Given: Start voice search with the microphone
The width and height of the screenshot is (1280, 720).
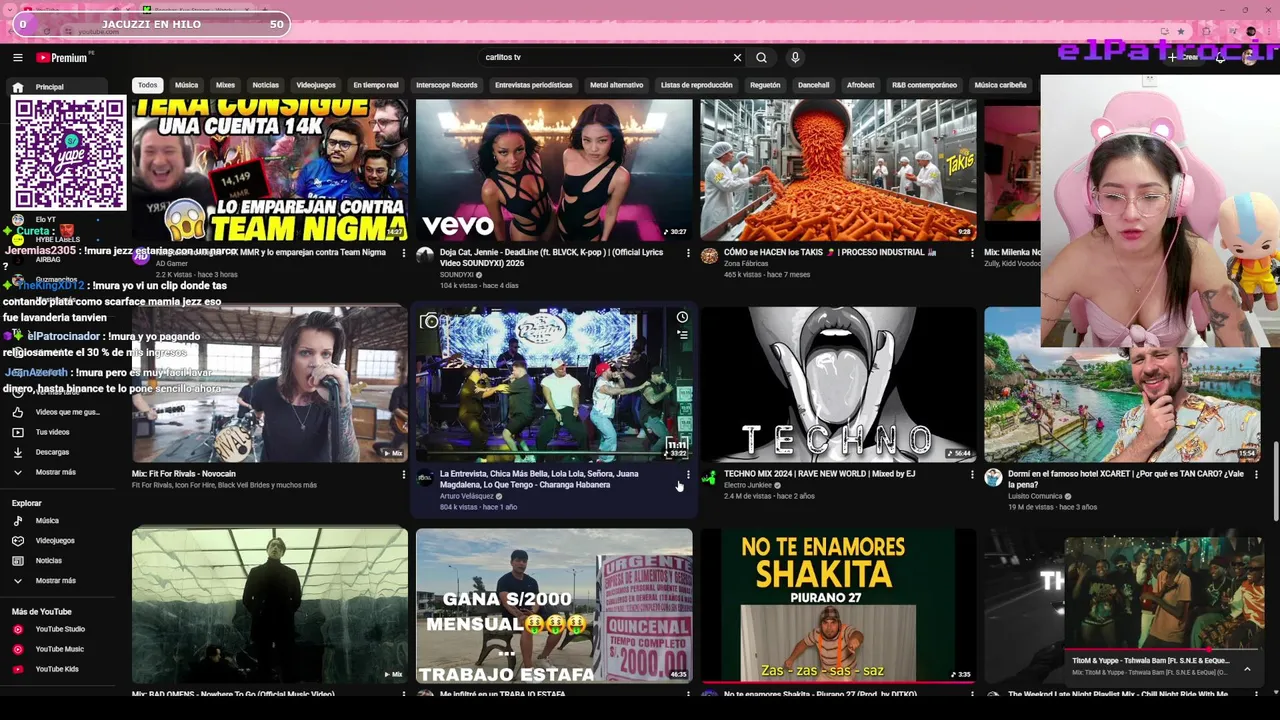Looking at the screenshot, I should click(x=795, y=58).
